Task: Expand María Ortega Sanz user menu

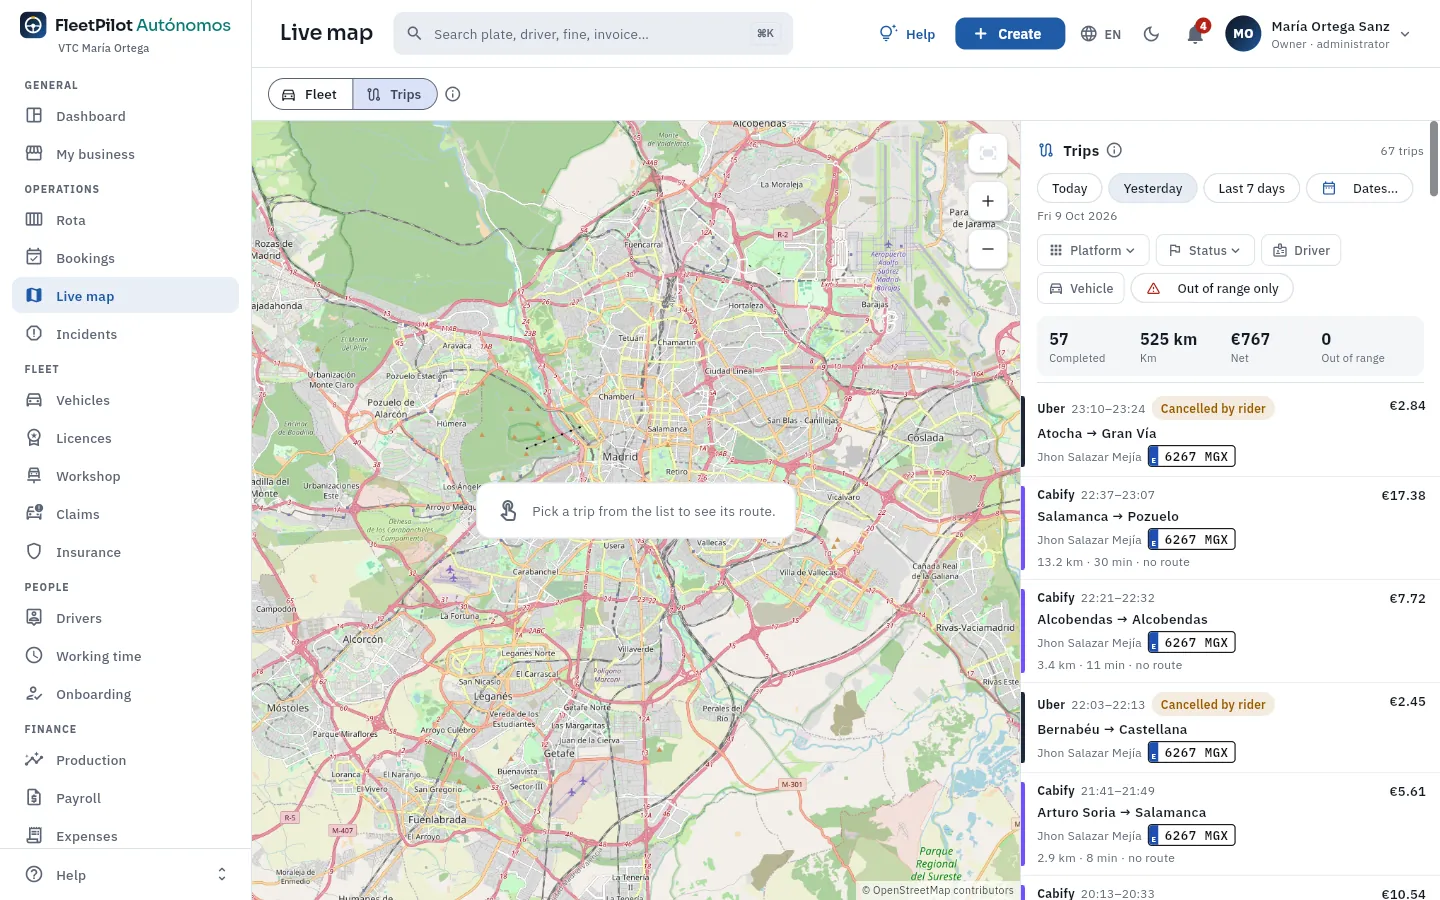Action: click(x=1318, y=34)
